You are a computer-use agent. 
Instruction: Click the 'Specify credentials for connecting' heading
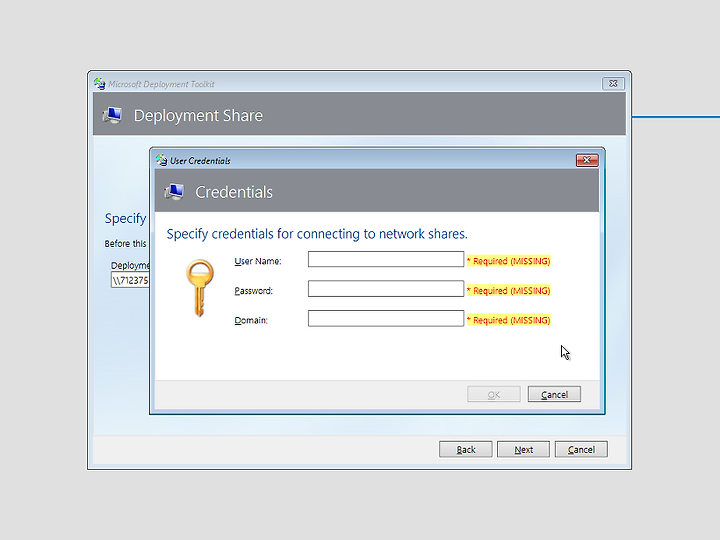[x=317, y=234]
